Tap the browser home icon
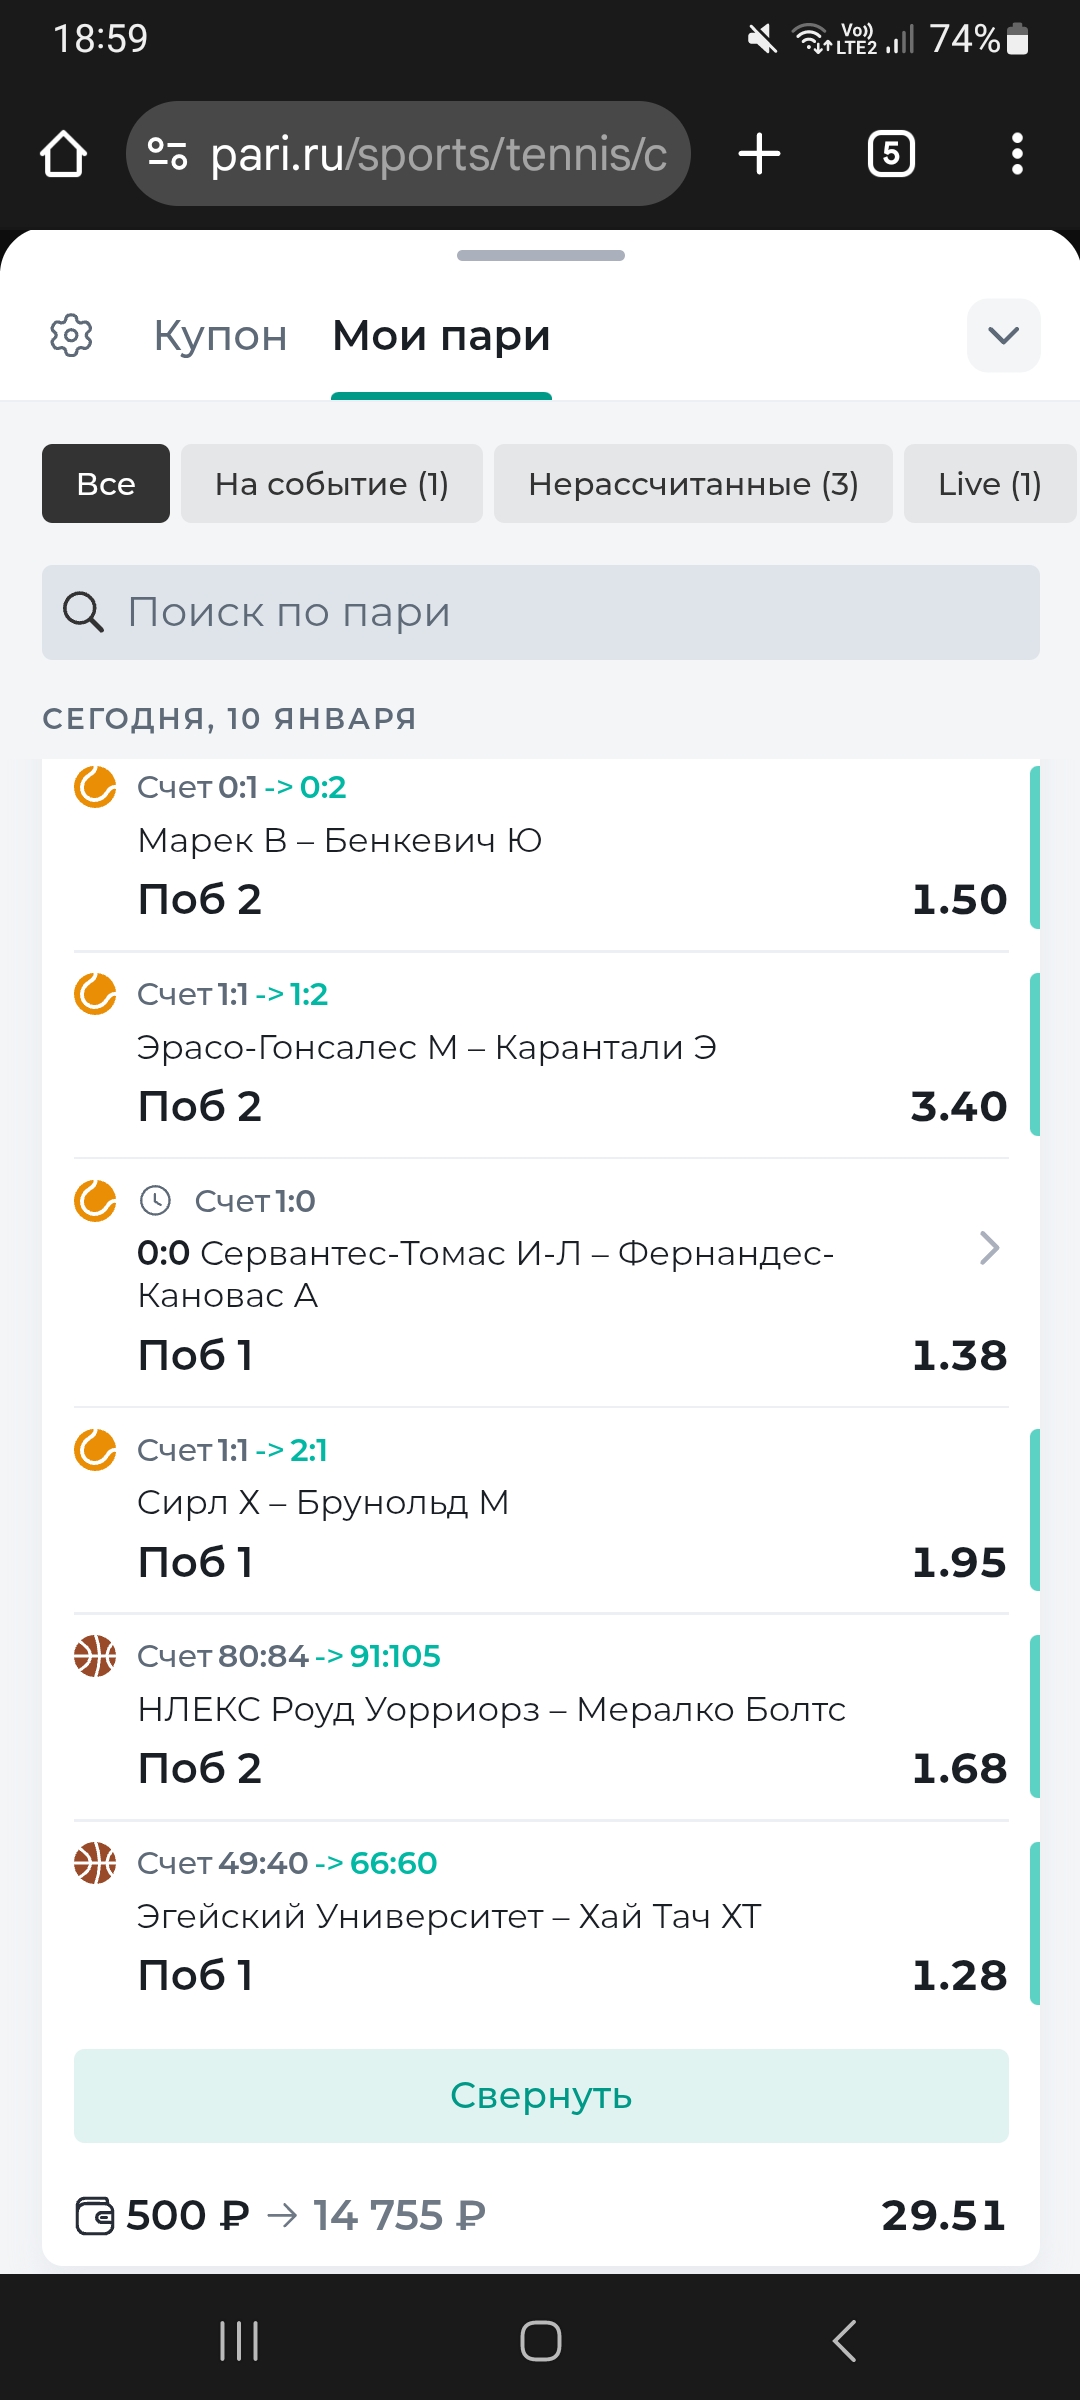The image size is (1080, 2400). pos(63,154)
